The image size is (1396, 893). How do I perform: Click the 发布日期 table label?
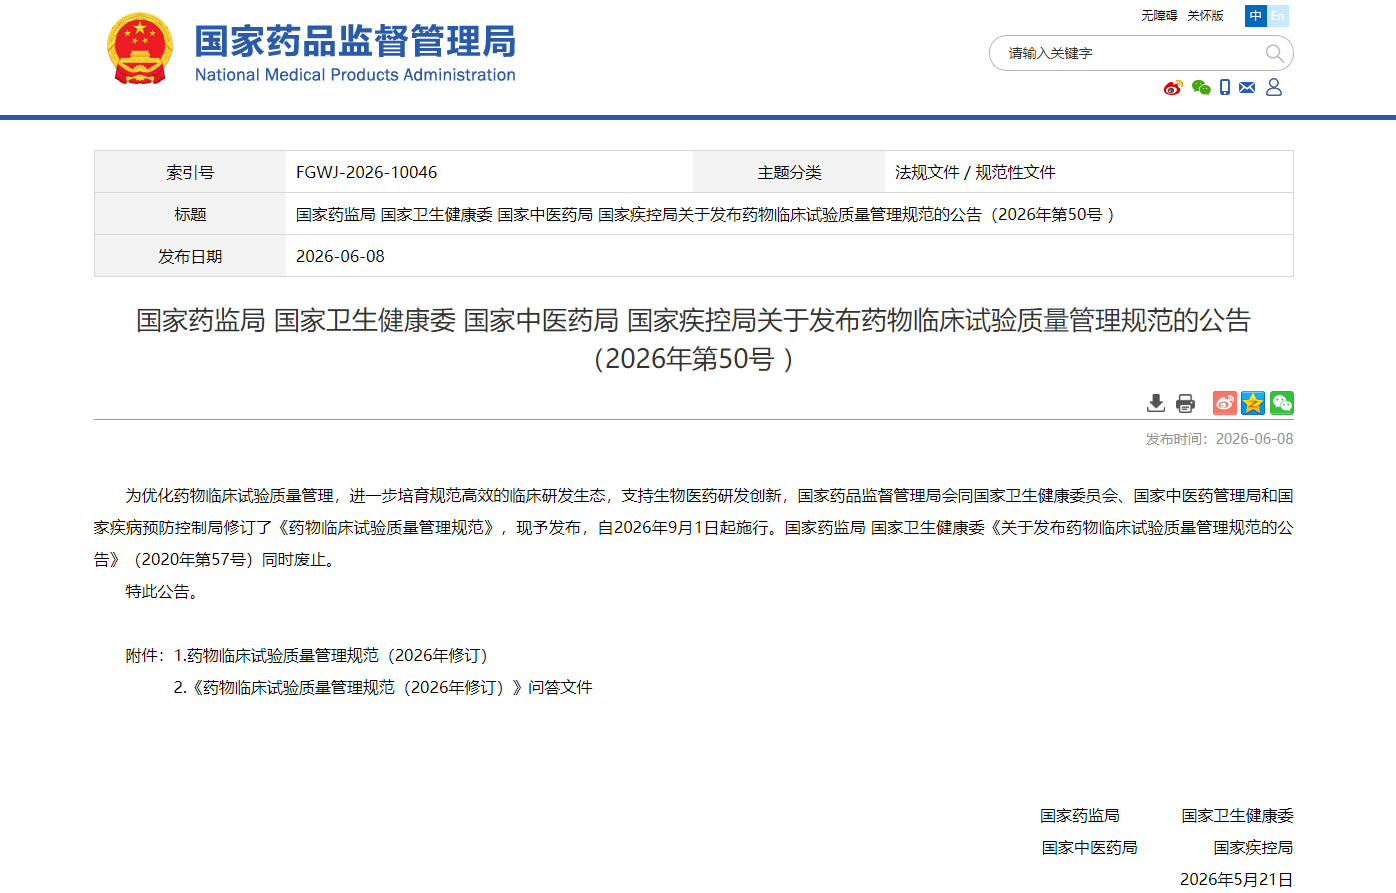coord(190,257)
